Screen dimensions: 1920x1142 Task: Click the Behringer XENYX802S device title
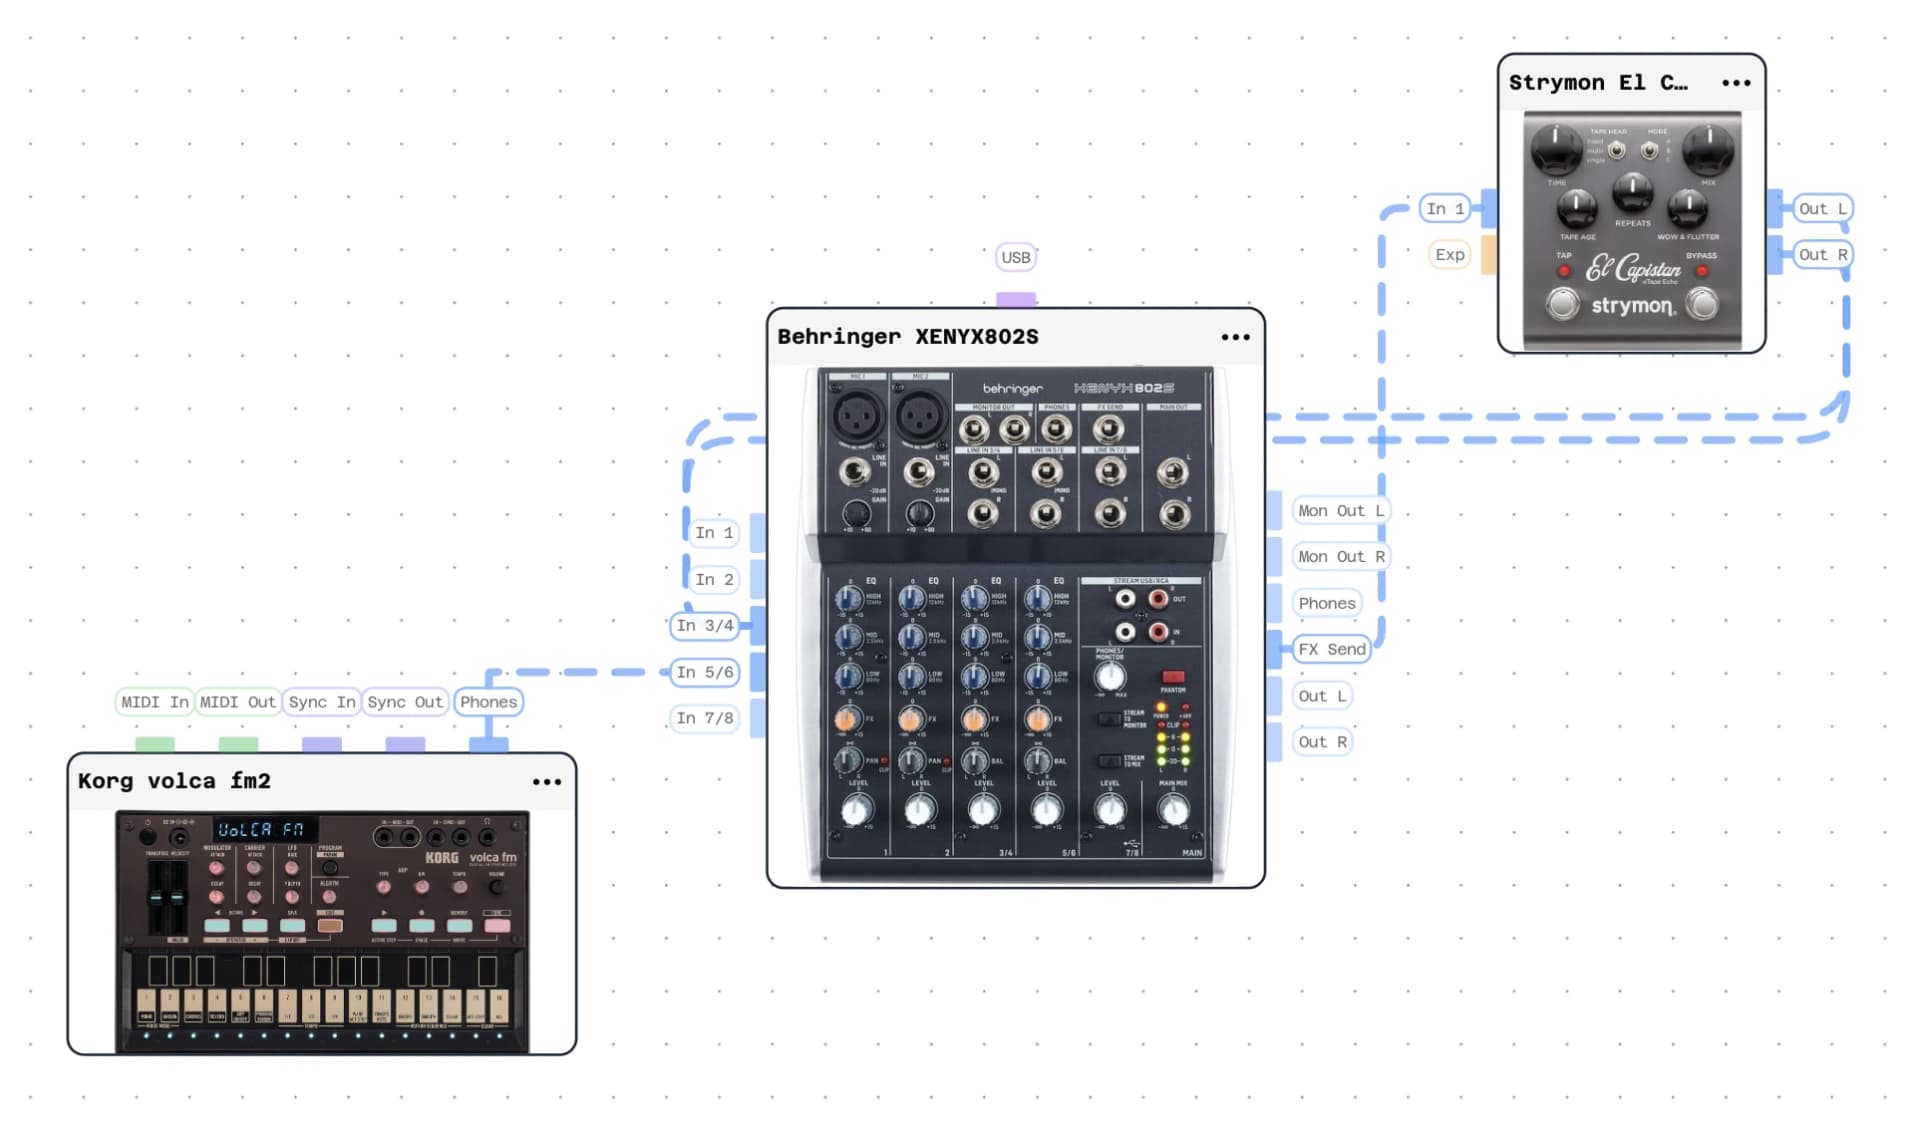[908, 337]
